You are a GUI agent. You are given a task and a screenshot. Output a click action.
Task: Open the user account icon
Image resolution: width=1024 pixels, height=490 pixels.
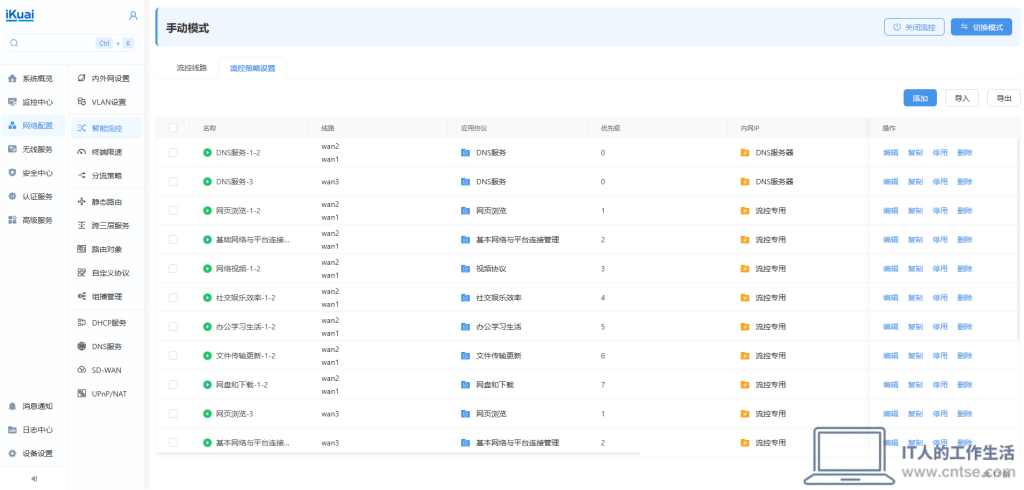(133, 15)
